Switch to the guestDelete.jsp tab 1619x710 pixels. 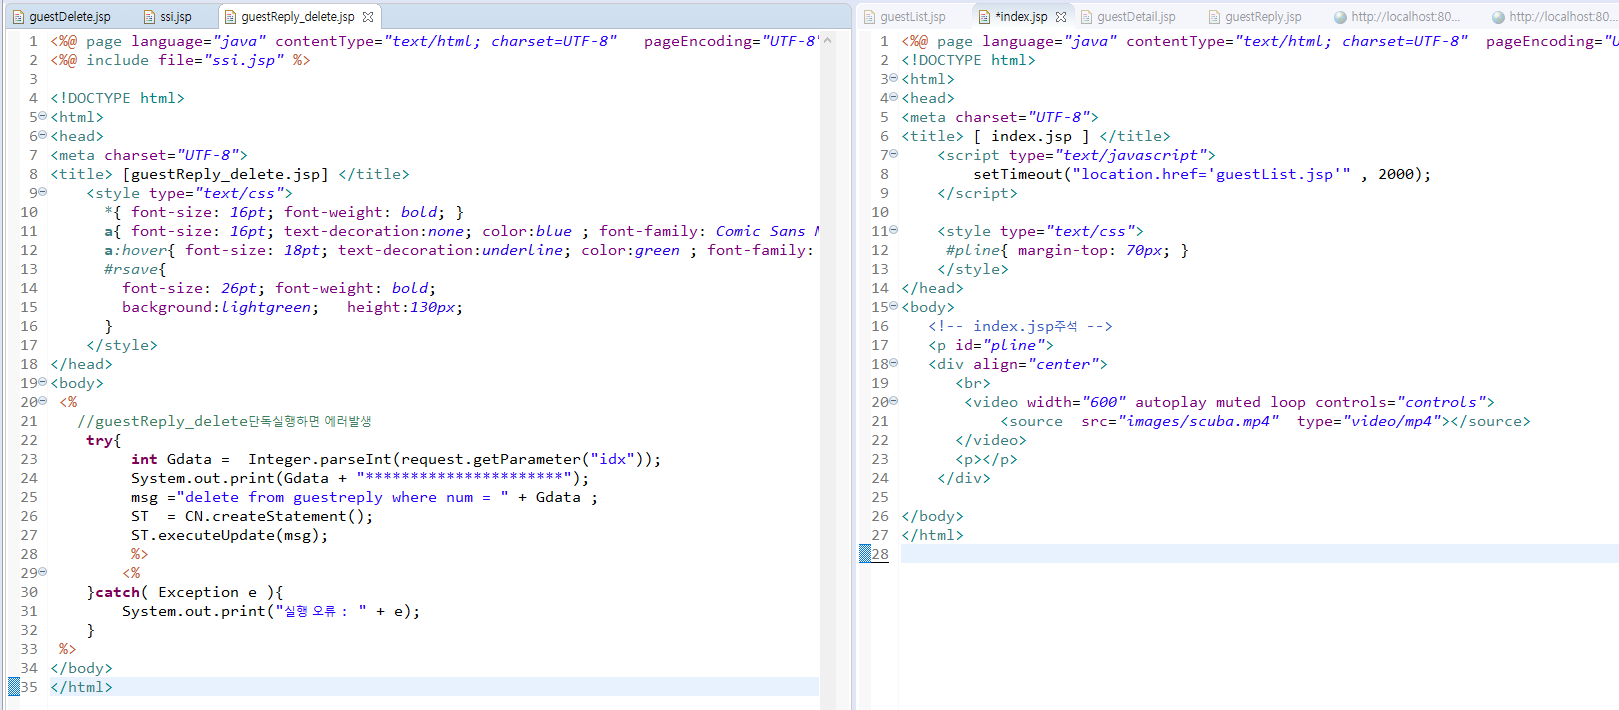tap(61, 17)
